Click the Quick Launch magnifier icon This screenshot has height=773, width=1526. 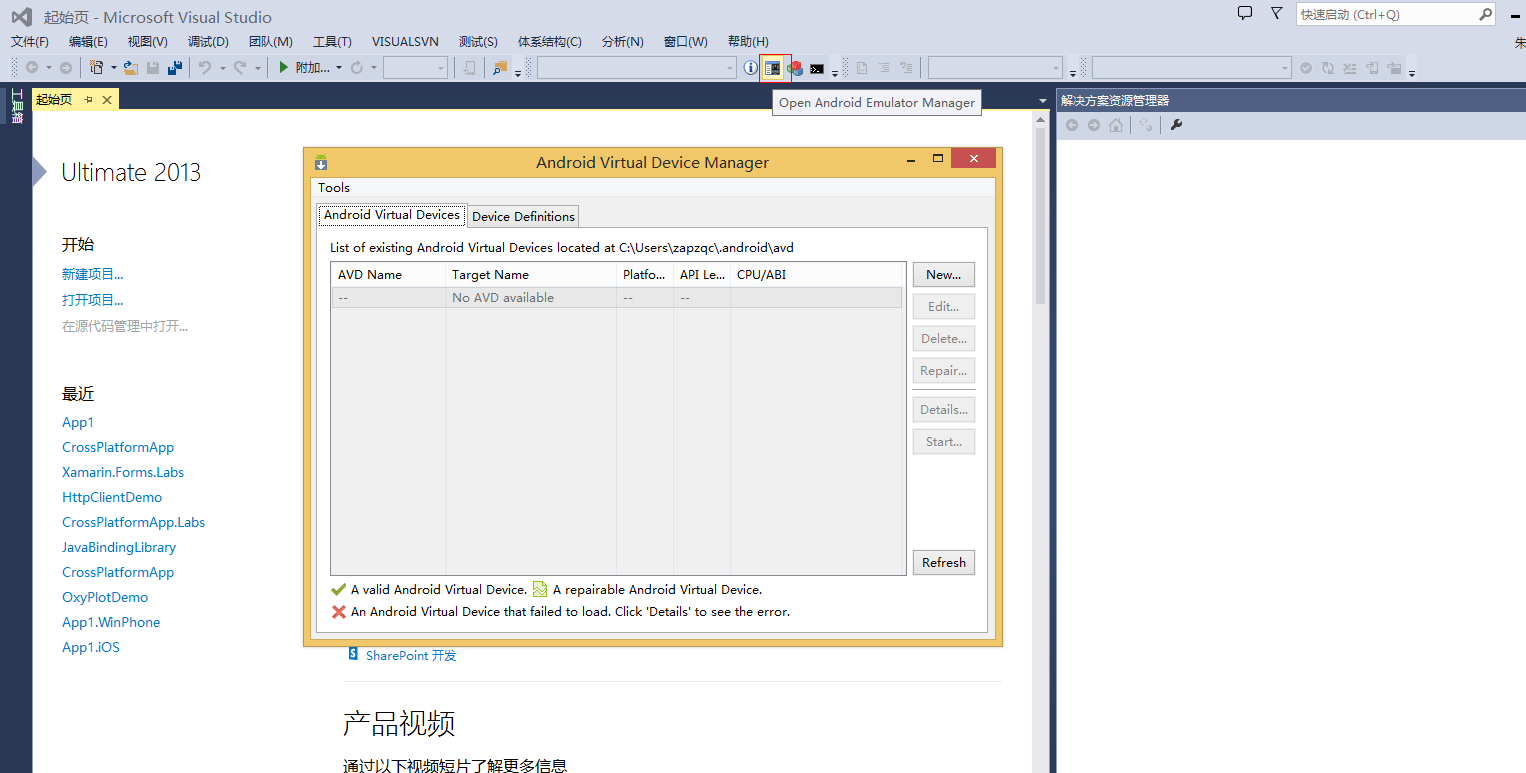[x=1485, y=15]
